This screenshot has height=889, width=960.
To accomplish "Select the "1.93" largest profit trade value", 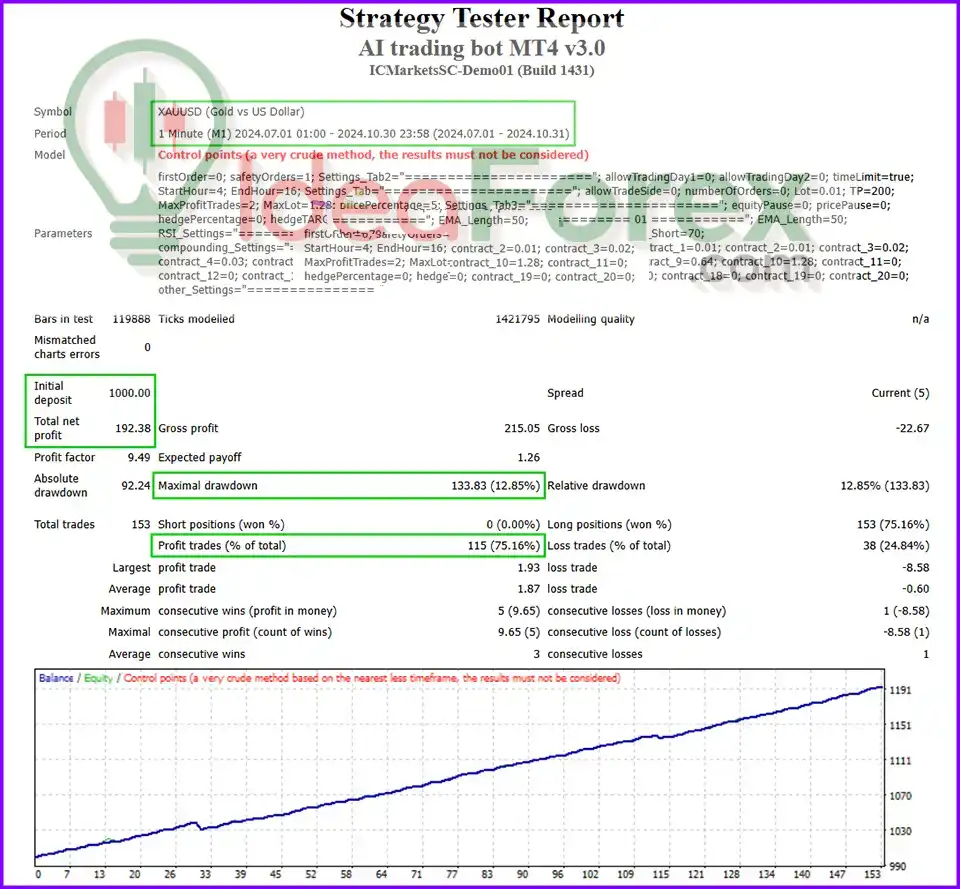I will click(528, 568).
